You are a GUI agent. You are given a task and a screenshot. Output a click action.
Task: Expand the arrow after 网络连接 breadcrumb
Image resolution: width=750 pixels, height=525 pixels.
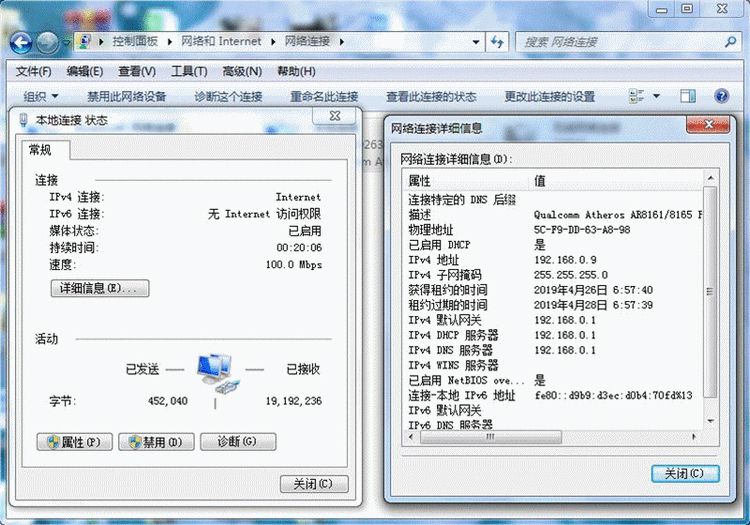342,42
